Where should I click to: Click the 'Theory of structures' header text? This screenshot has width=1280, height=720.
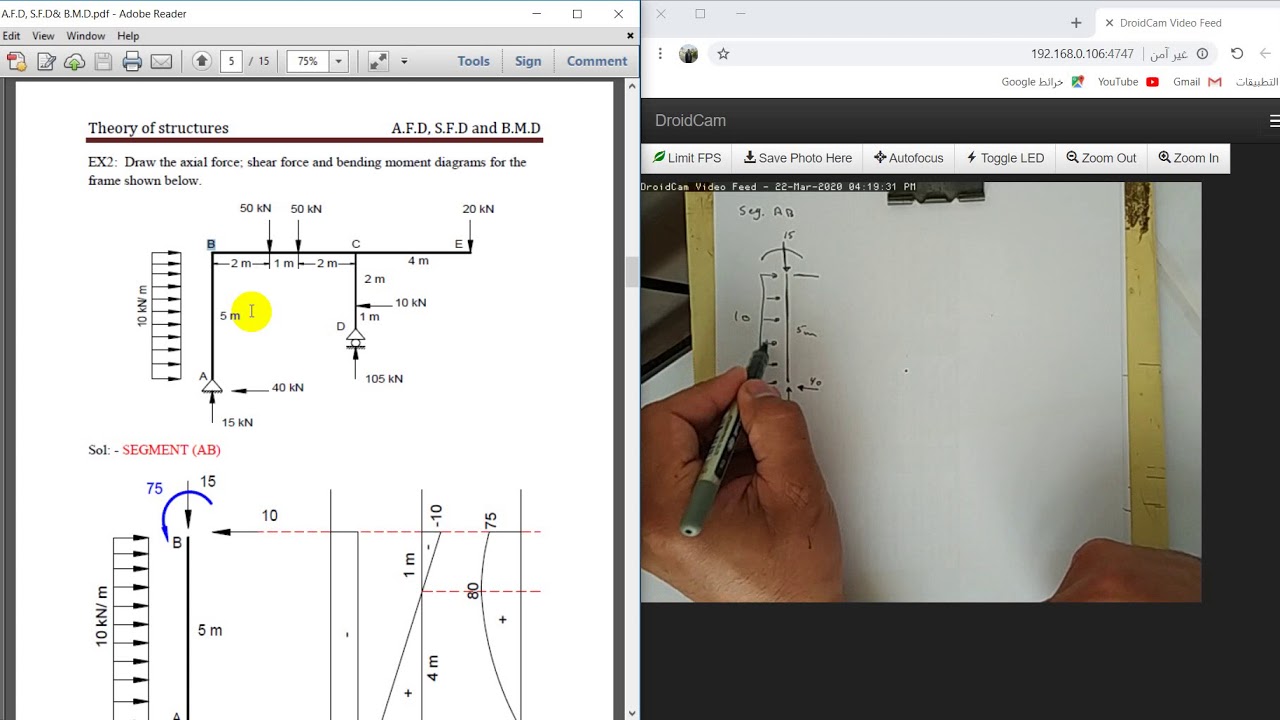pyautogui.click(x=158, y=128)
